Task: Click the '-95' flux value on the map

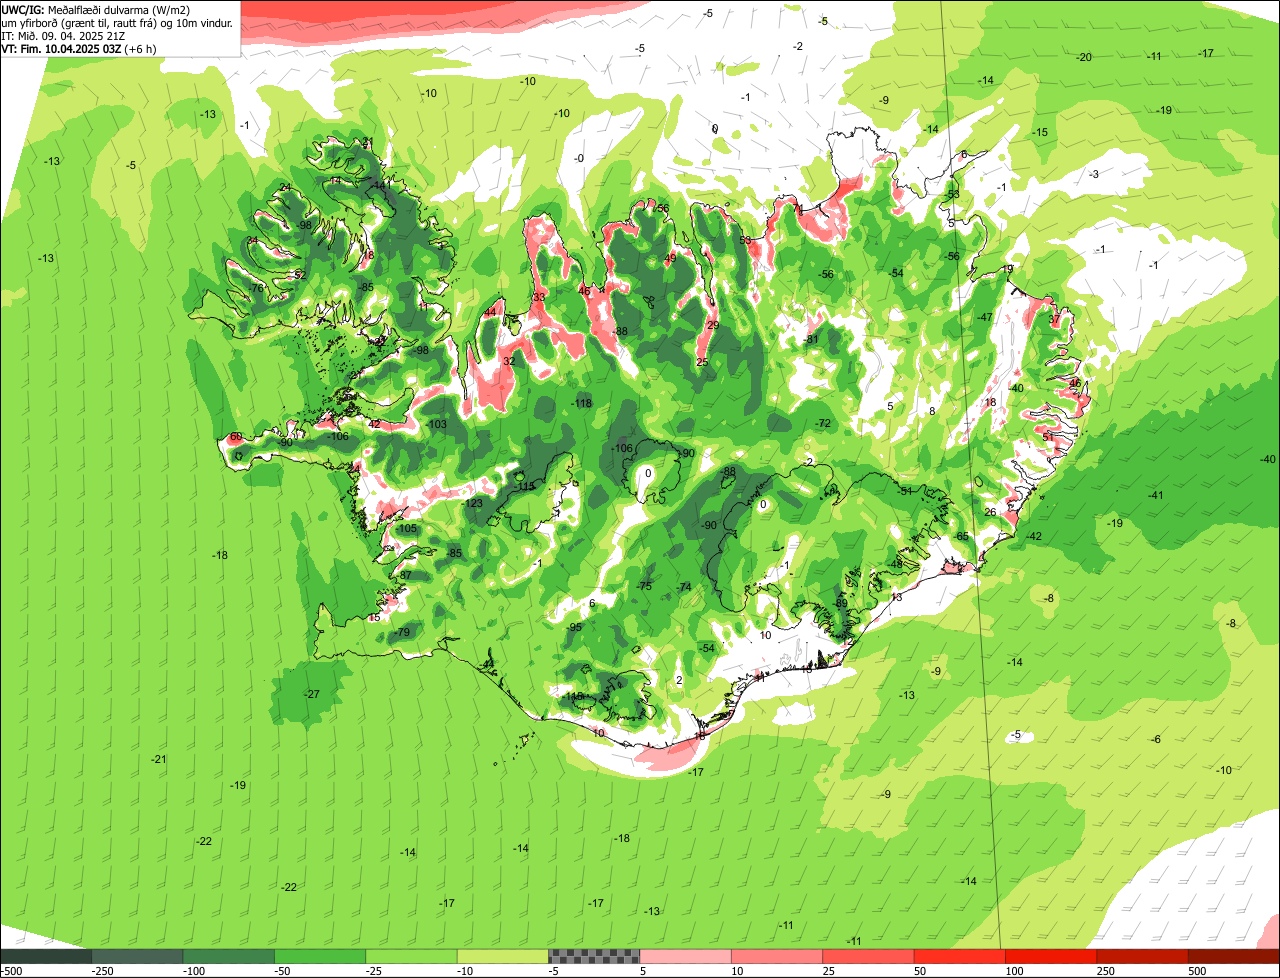Action: 575,627
